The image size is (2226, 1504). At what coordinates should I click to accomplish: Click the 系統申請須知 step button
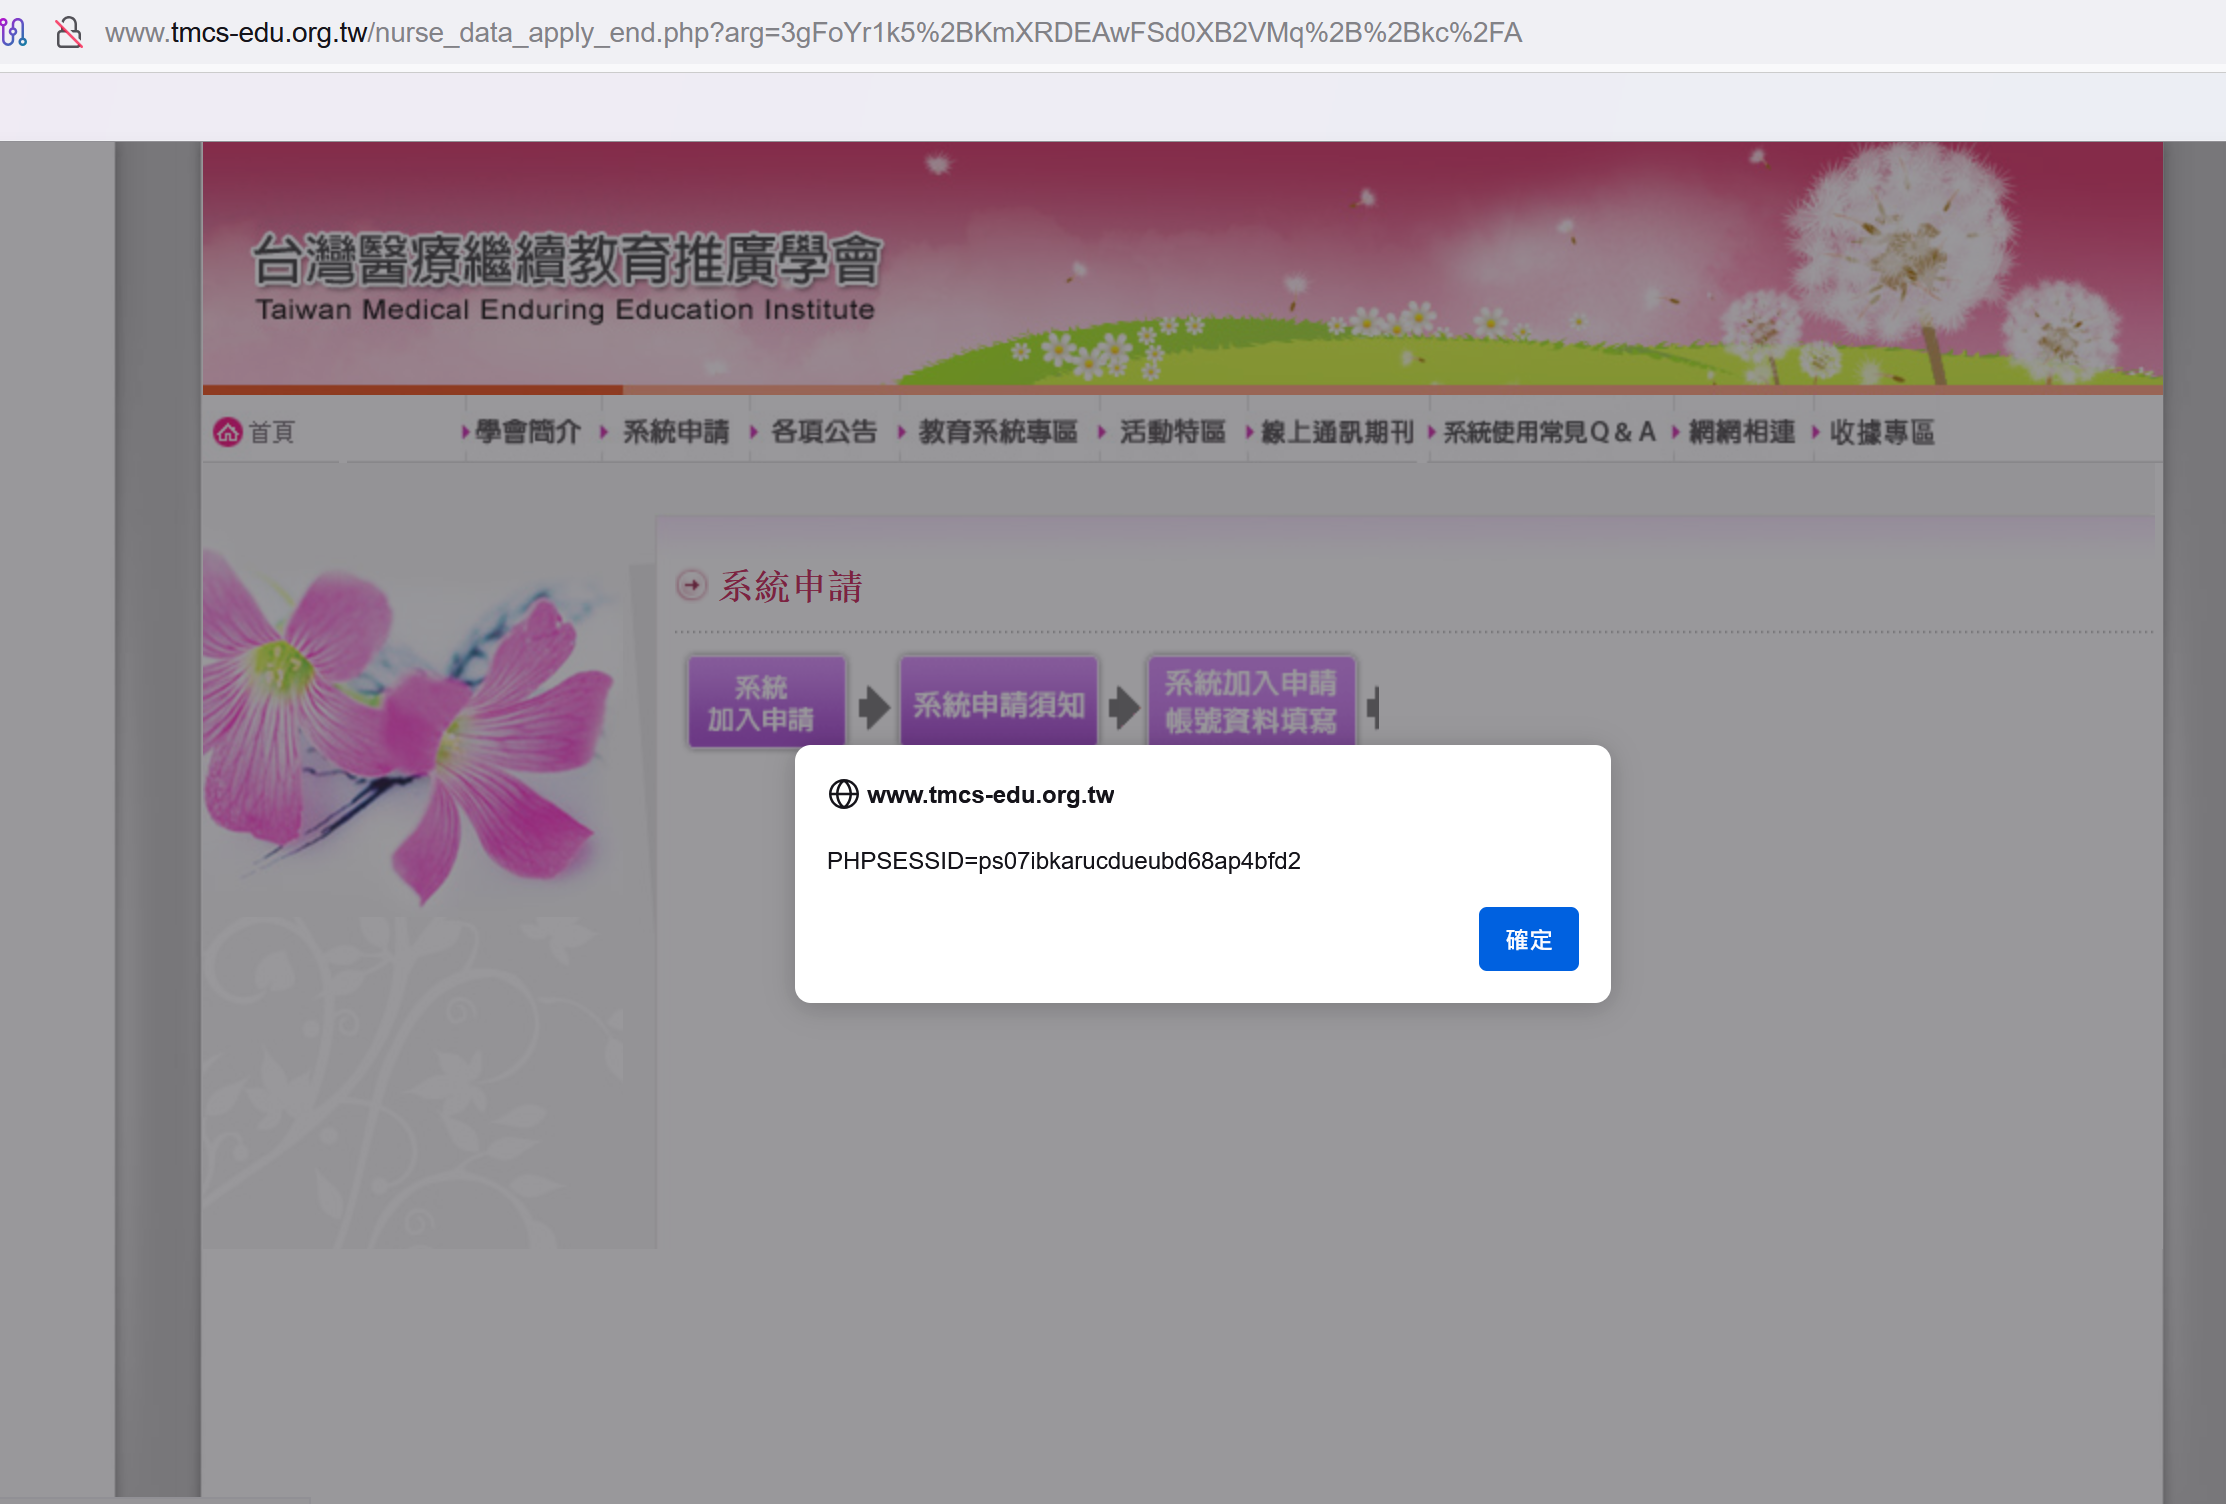pyautogui.click(x=998, y=702)
